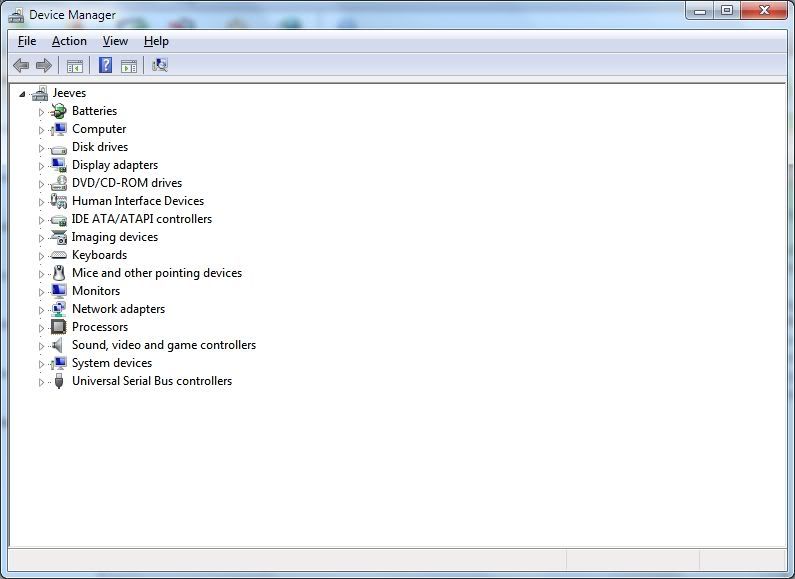This screenshot has width=795, height=579.
Task: Toggle the action pane toolbar icon
Action: (x=129, y=65)
